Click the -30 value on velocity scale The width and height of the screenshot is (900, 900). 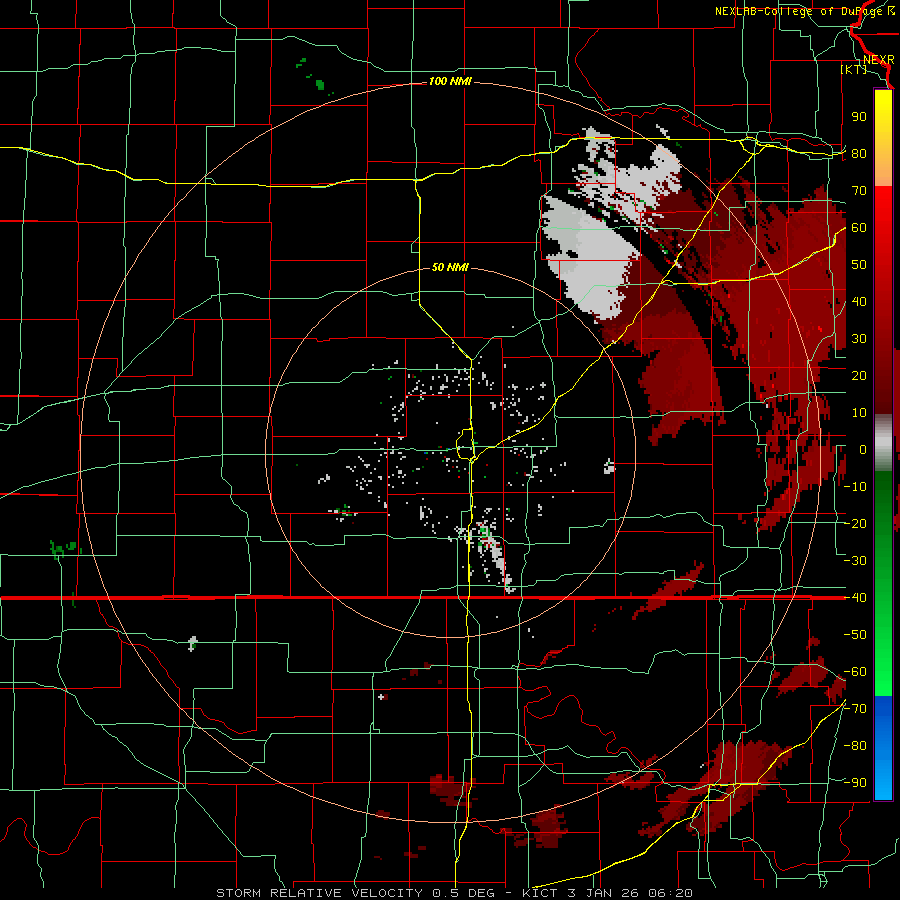pyautogui.click(x=855, y=561)
